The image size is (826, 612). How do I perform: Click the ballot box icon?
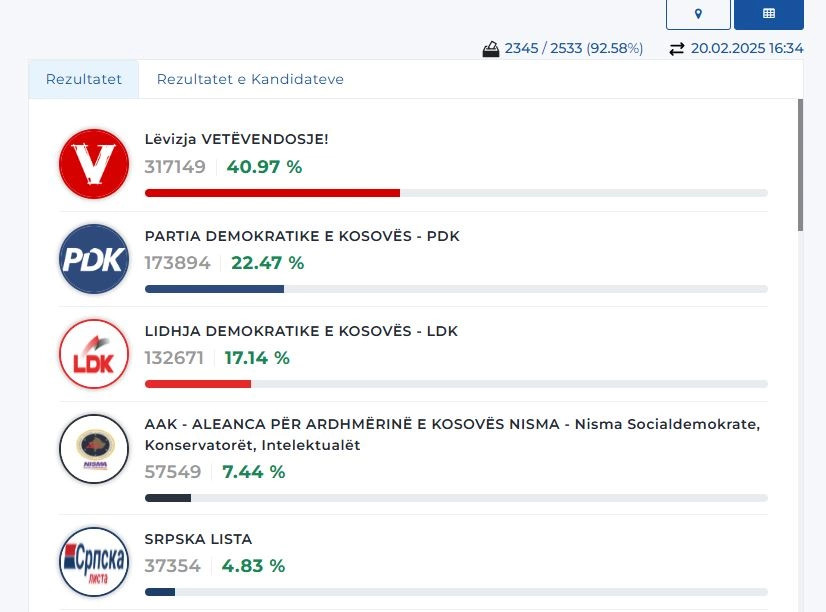[x=491, y=48]
